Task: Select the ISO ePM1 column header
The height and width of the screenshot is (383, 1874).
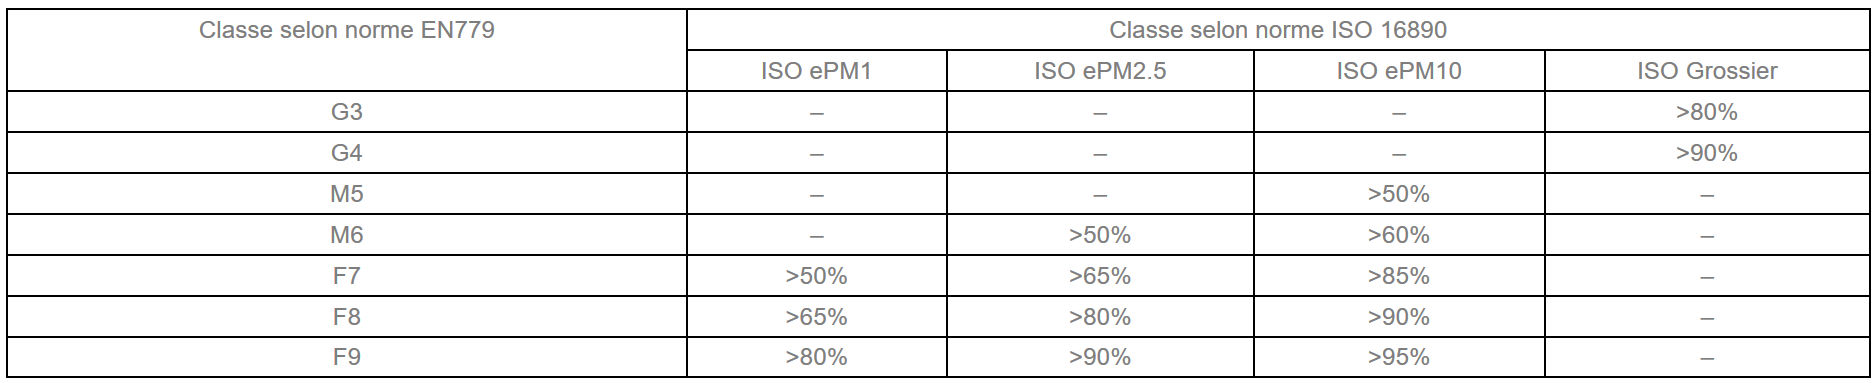Action: pyautogui.click(x=816, y=71)
